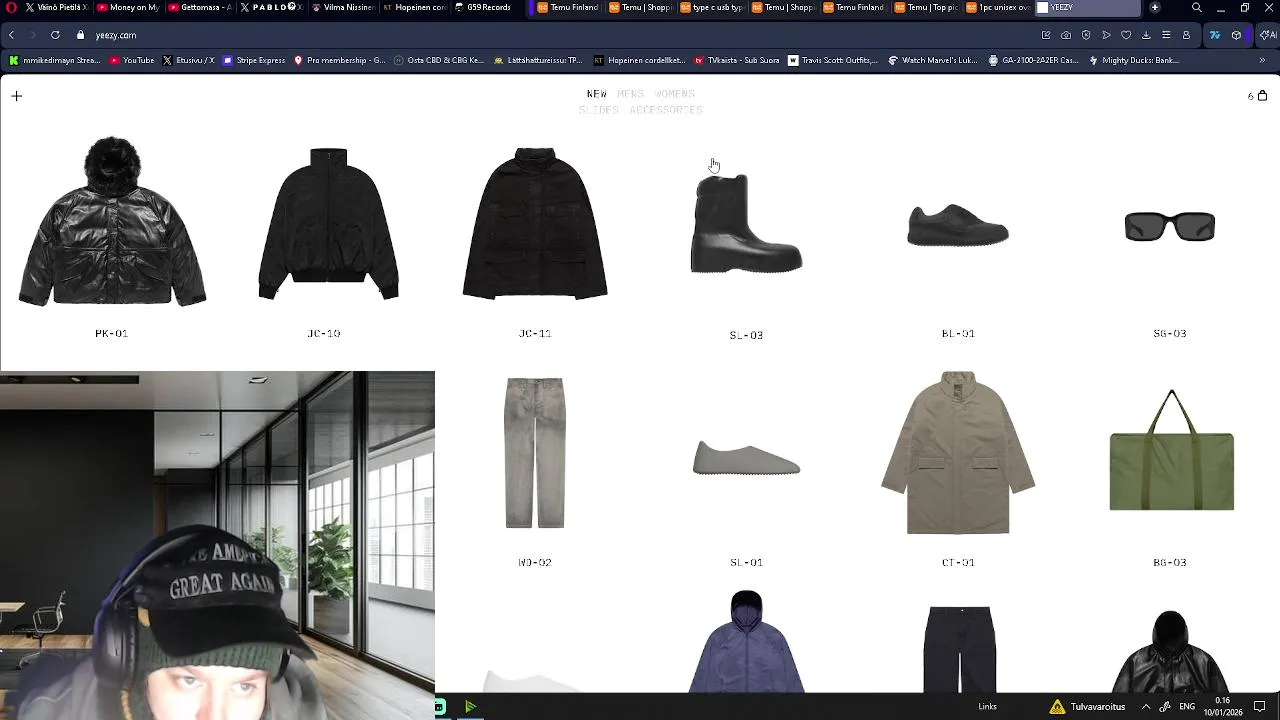
Task: Open the extensions cube icon
Action: click(1236, 35)
